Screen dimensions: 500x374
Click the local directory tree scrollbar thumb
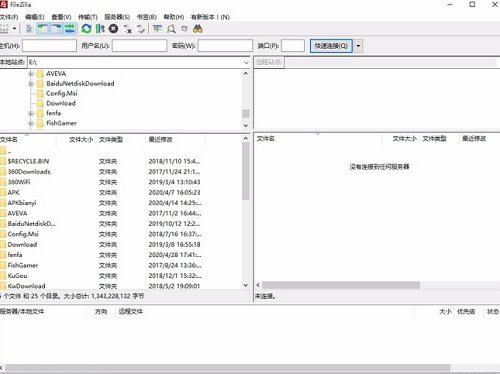point(246,114)
